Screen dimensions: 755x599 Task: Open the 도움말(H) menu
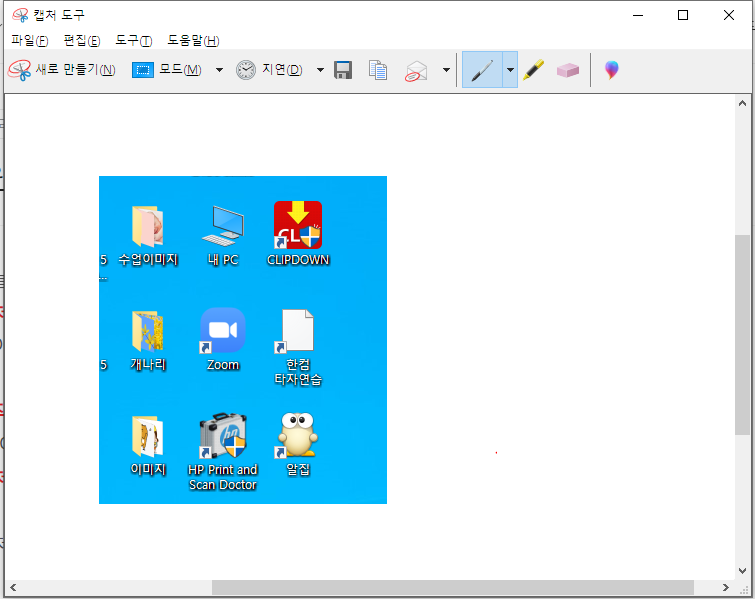193,40
